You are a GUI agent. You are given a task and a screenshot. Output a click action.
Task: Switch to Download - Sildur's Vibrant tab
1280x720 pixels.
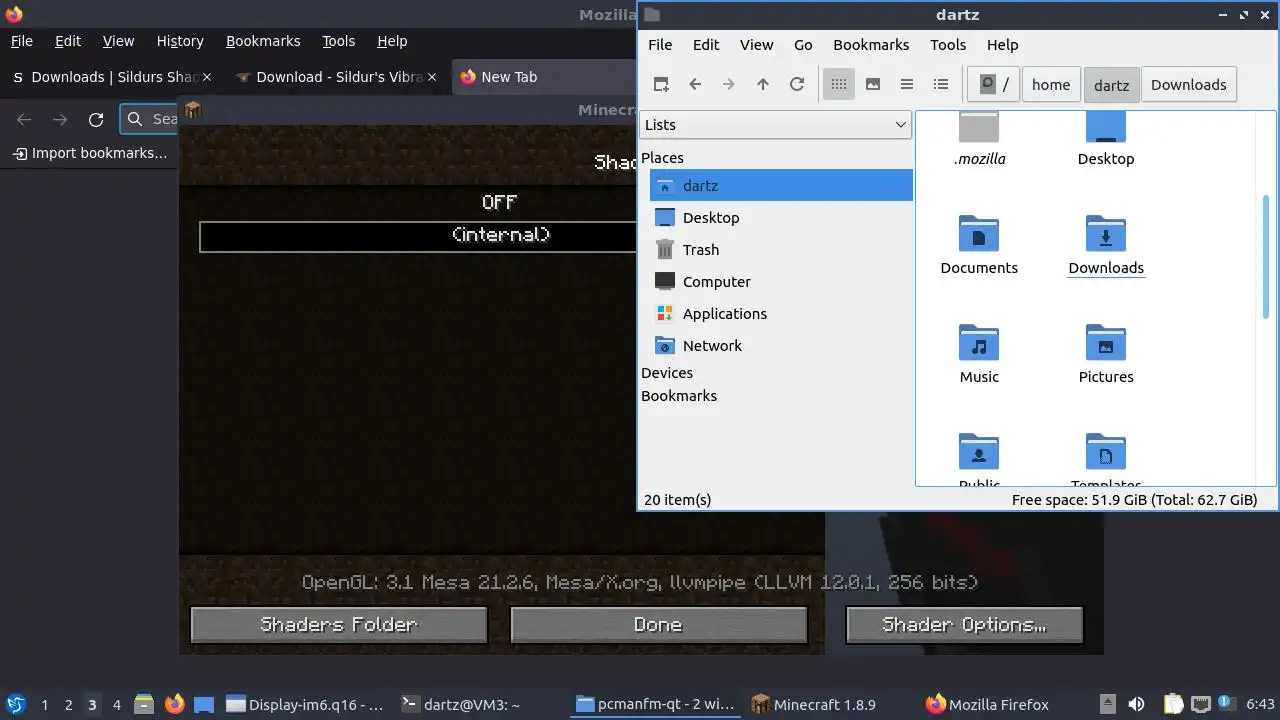[x=337, y=77]
